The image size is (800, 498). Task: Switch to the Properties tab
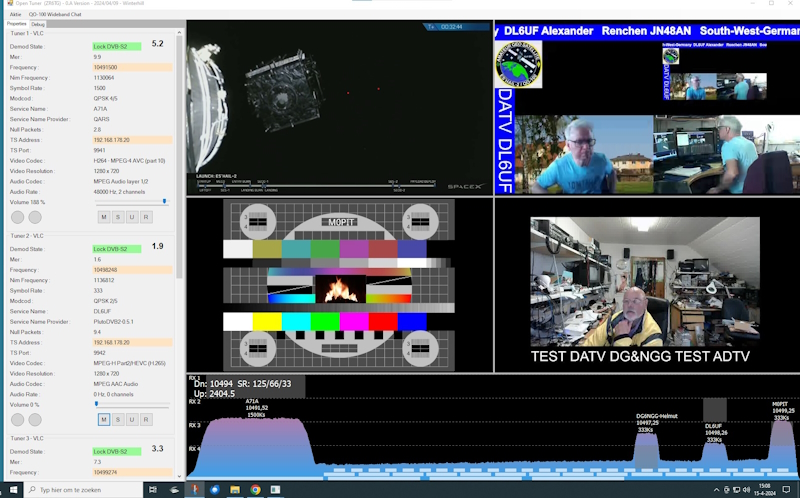pyautogui.click(x=16, y=24)
